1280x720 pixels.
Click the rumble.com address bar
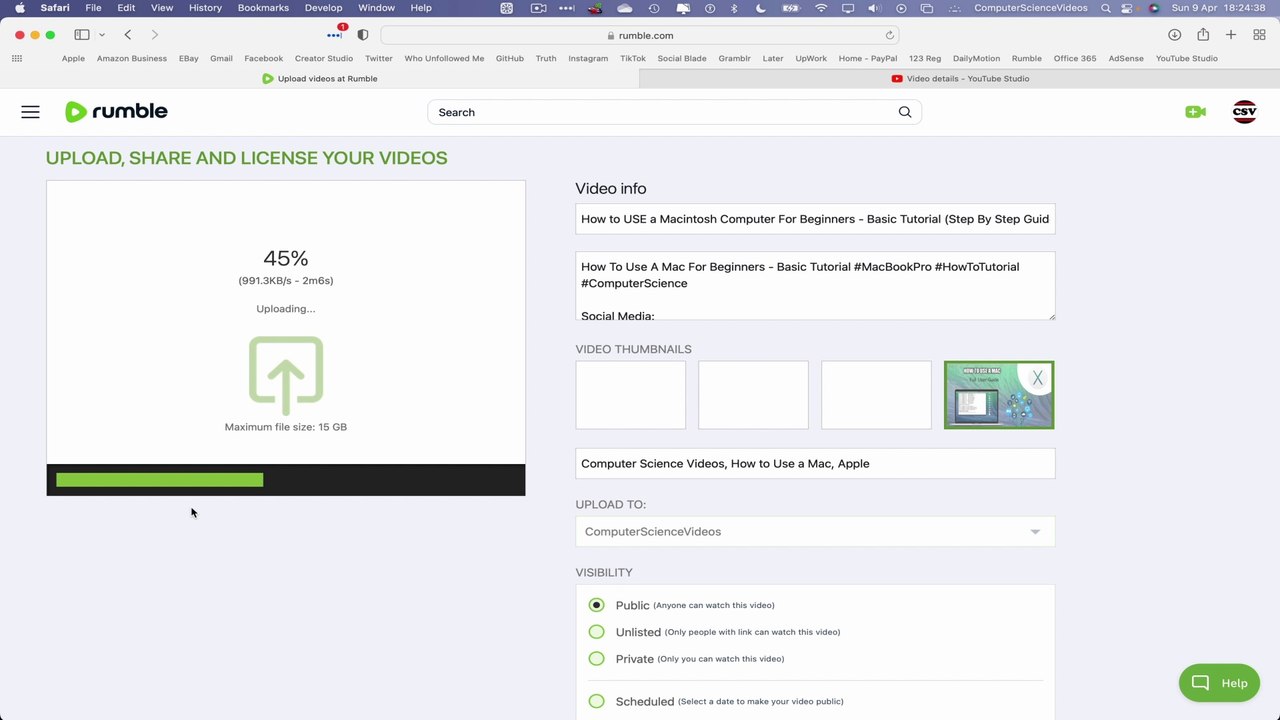point(640,35)
